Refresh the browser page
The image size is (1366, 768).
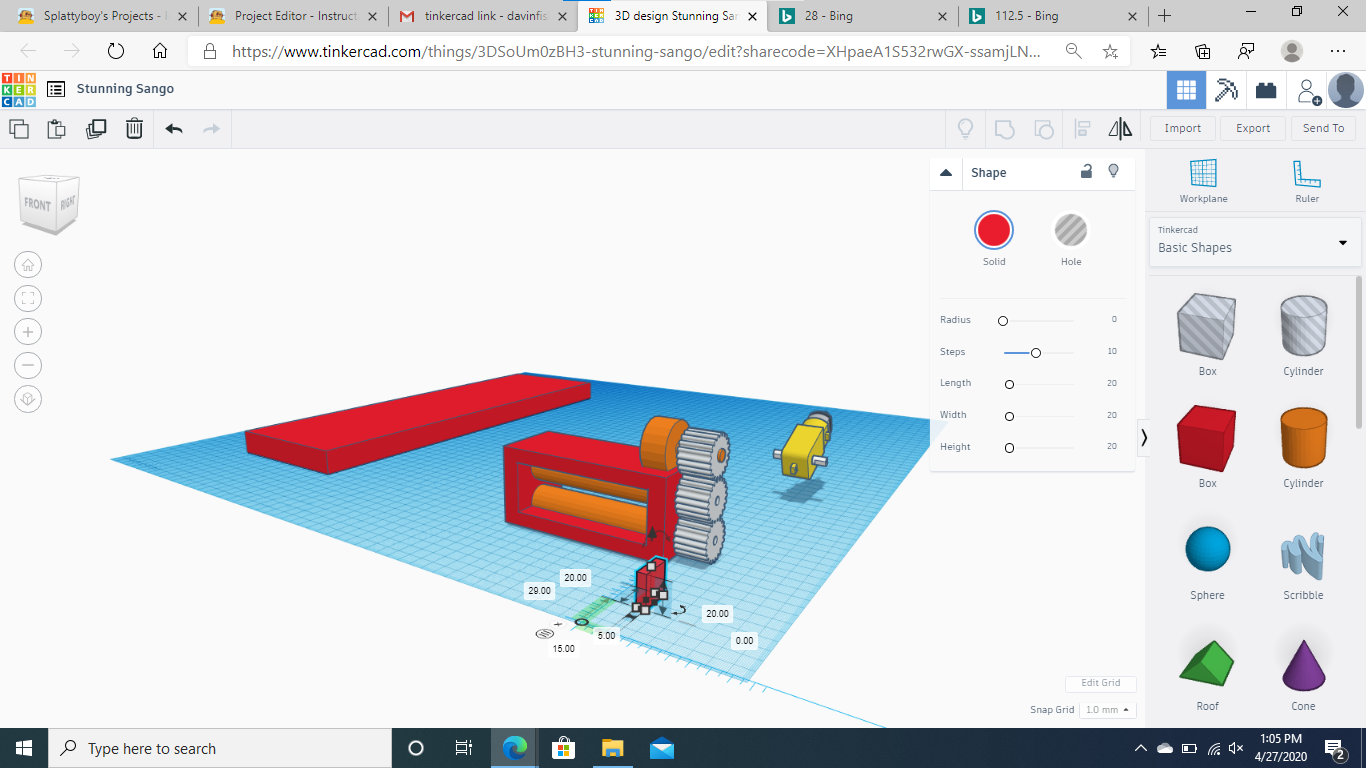click(x=115, y=51)
